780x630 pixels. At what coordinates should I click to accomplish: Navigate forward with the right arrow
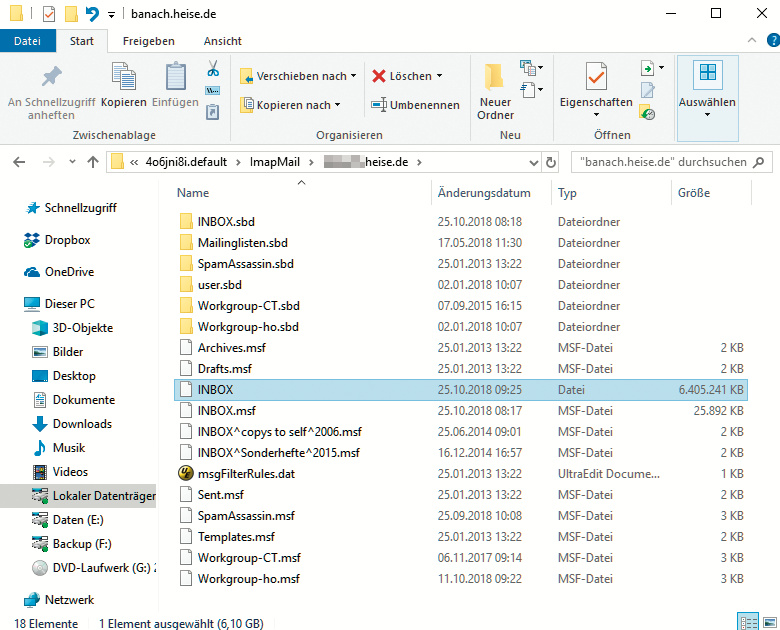(x=48, y=162)
